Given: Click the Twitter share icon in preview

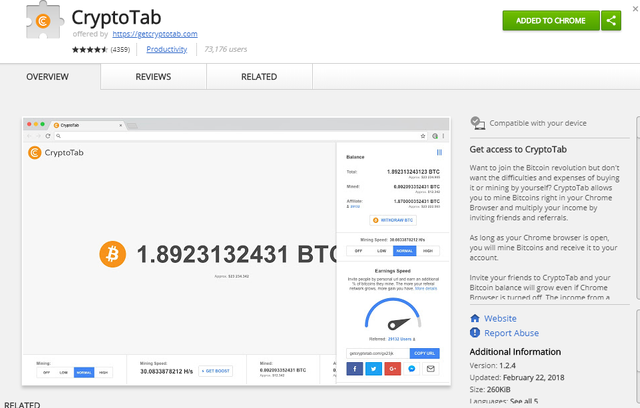Looking at the screenshot, I should tap(373, 369).
